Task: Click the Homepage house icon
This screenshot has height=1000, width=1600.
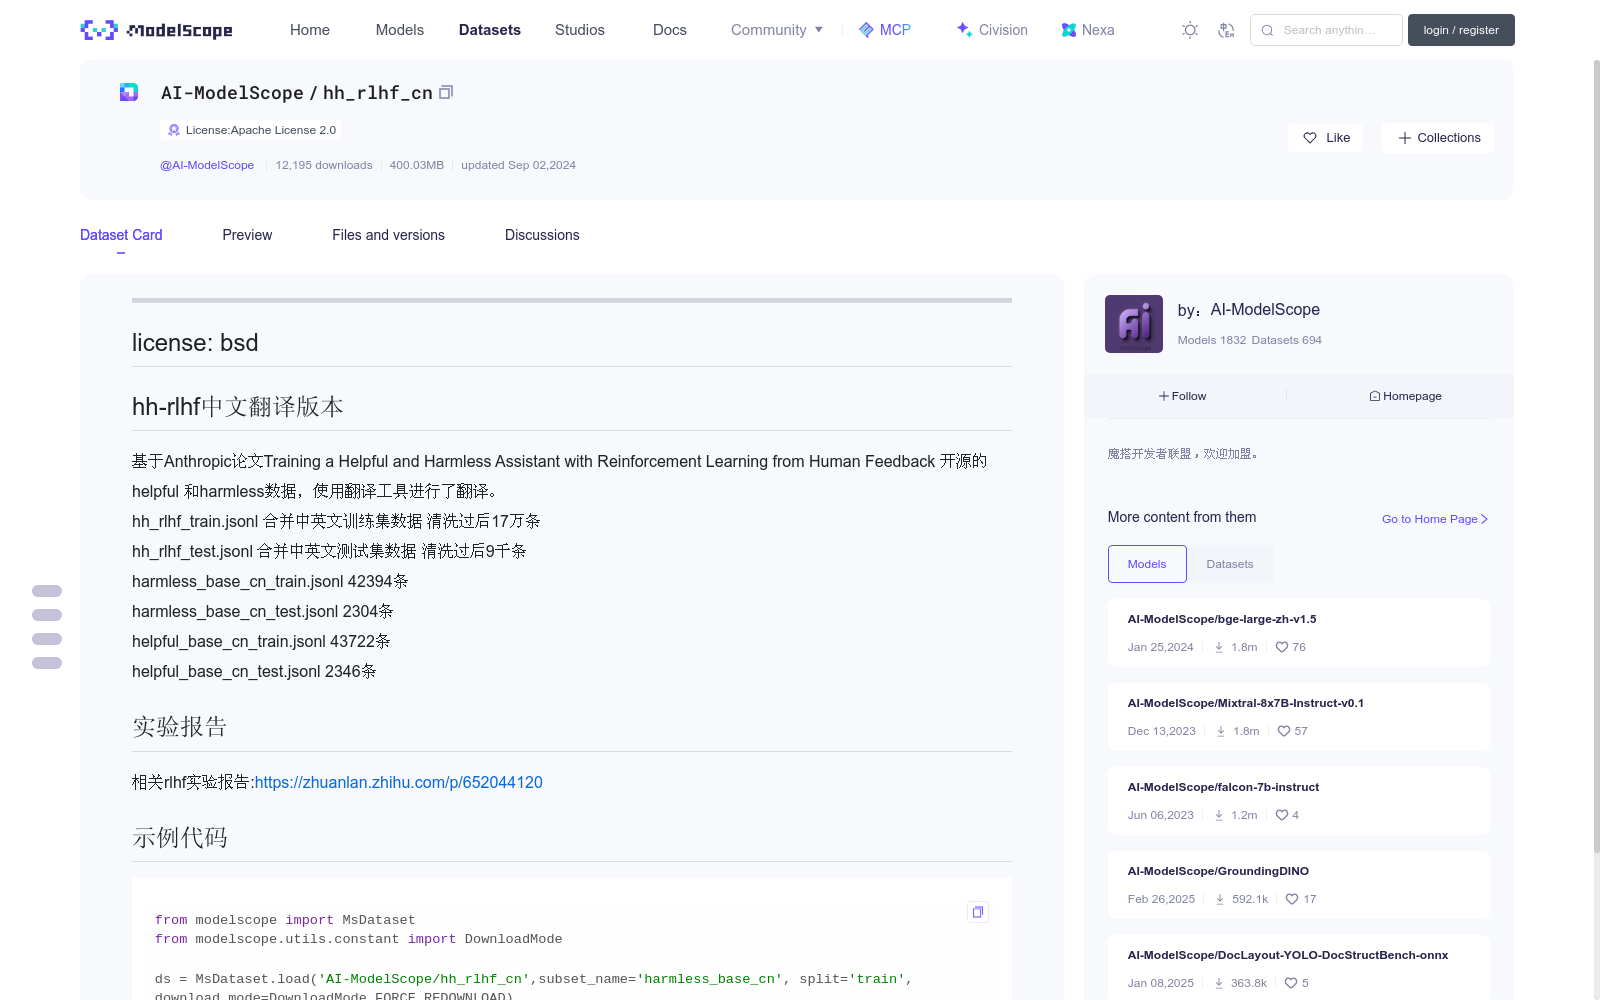Action: click(1375, 396)
